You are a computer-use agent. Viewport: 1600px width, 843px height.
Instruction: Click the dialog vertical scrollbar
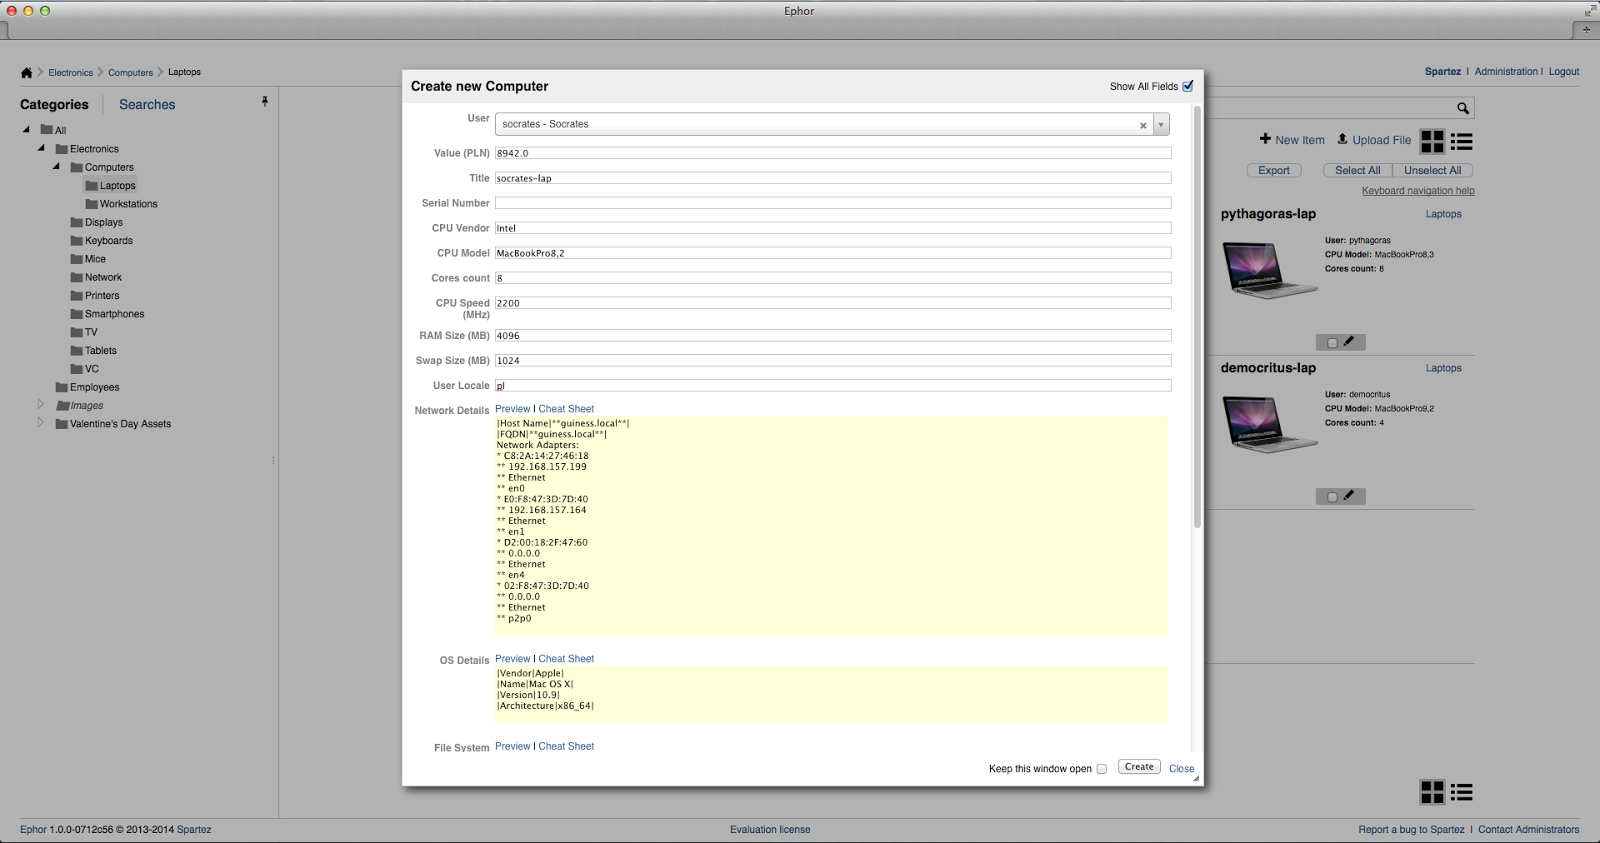1197,315
